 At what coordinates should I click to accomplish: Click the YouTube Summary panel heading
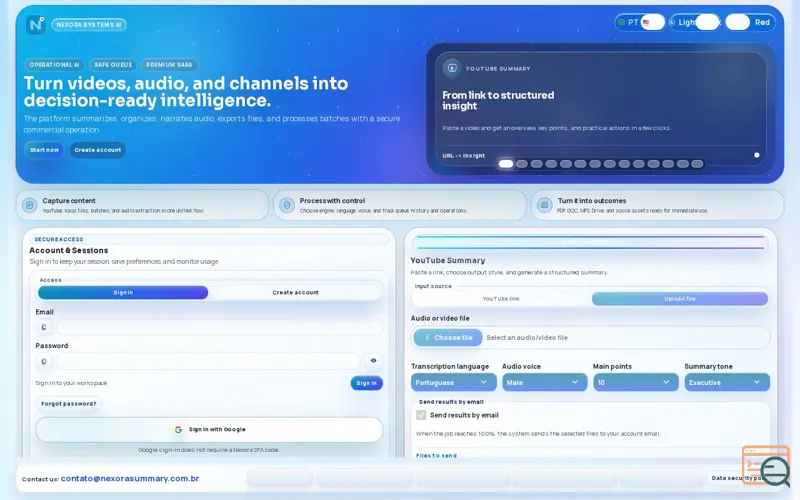pyautogui.click(x=447, y=260)
